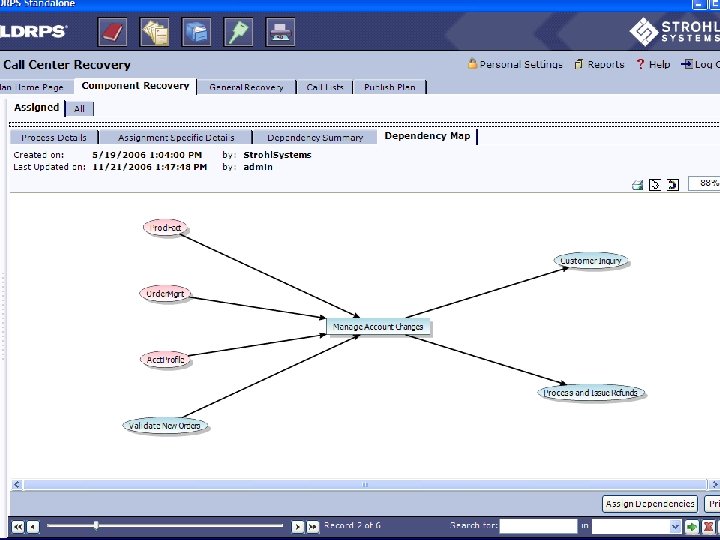The width and height of the screenshot is (720, 540).
Task: Click the print map icon above the diagram
Action: (637, 185)
